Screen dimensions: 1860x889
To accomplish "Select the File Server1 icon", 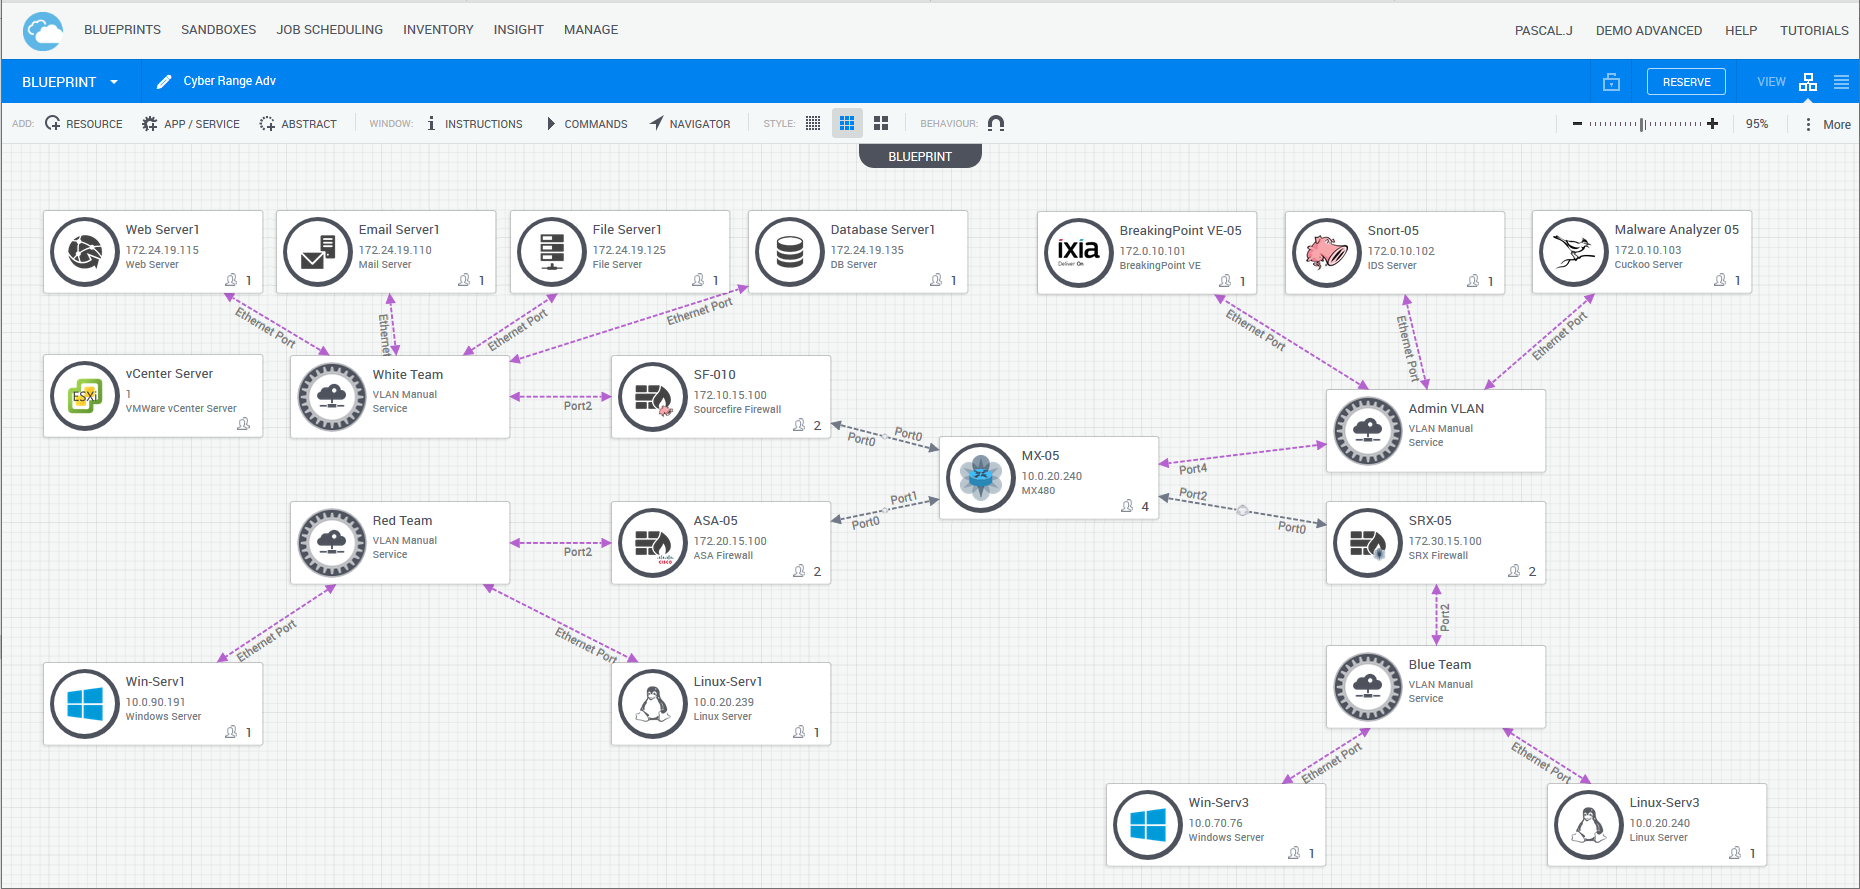I will tap(552, 252).
